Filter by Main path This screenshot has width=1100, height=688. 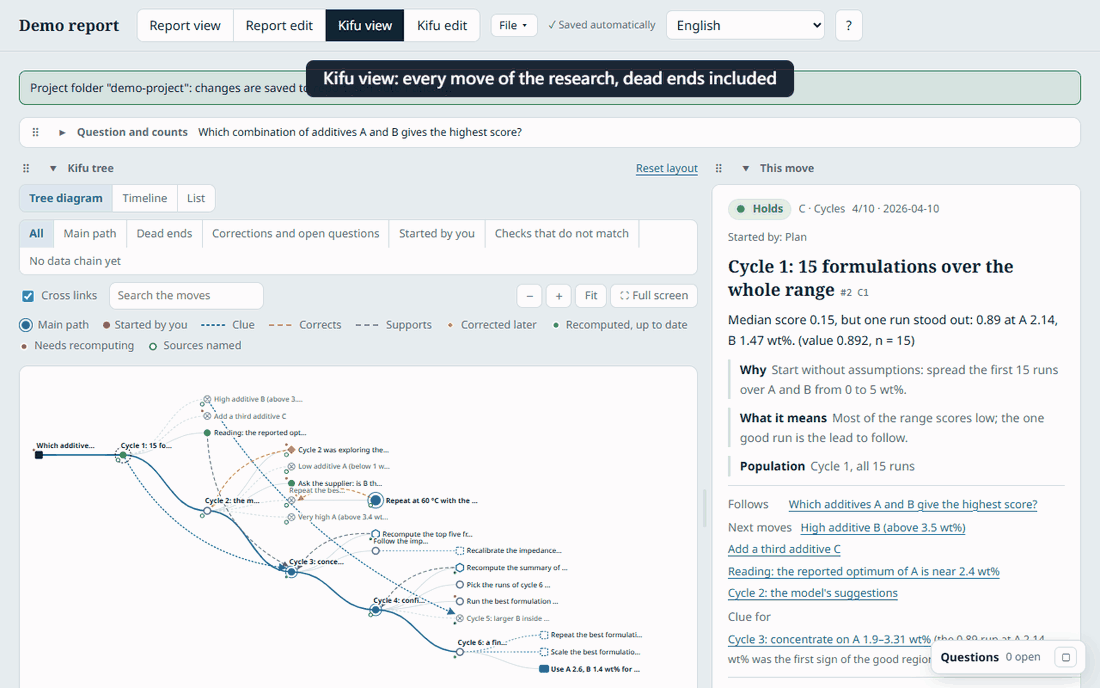tap(90, 234)
